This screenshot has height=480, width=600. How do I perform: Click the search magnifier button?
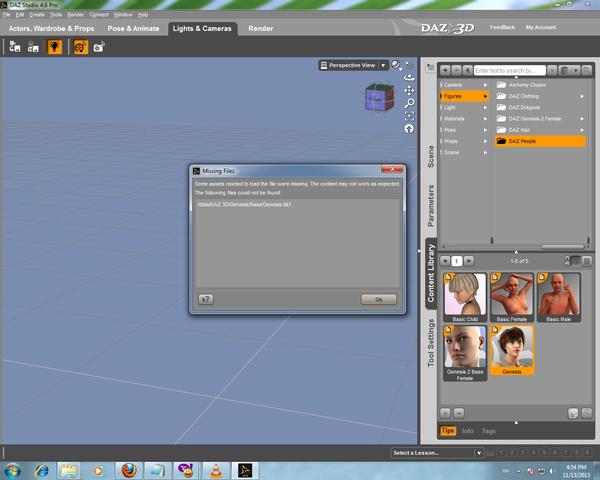[x=587, y=70]
